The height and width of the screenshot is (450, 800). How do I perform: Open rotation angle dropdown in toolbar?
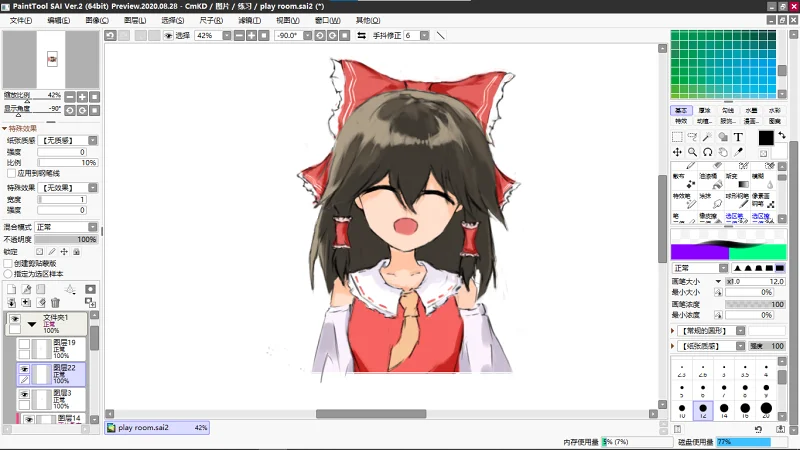pos(308,35)
